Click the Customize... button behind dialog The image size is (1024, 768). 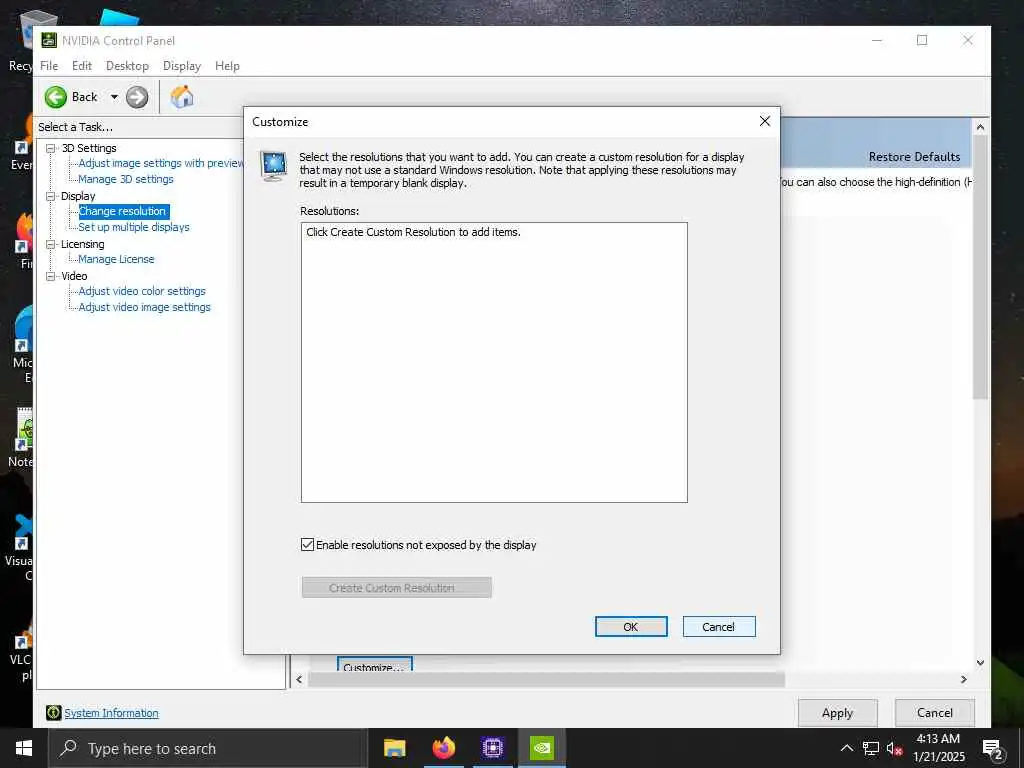click(x=375, y=664)
